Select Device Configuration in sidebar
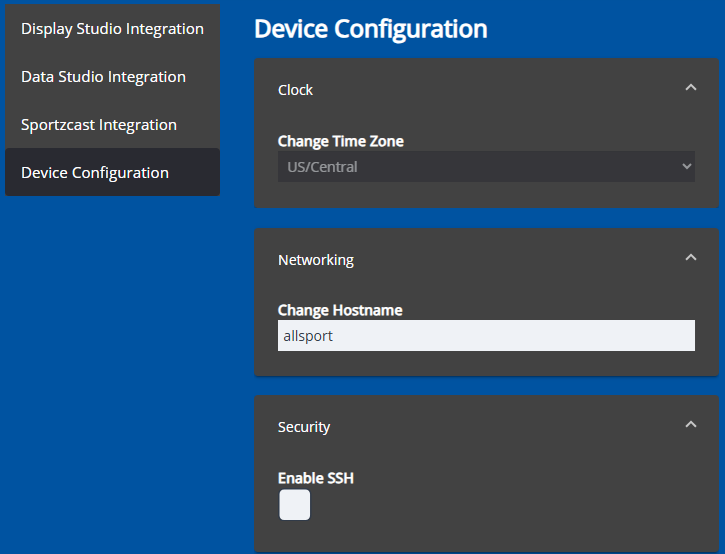 coord(95,173)
